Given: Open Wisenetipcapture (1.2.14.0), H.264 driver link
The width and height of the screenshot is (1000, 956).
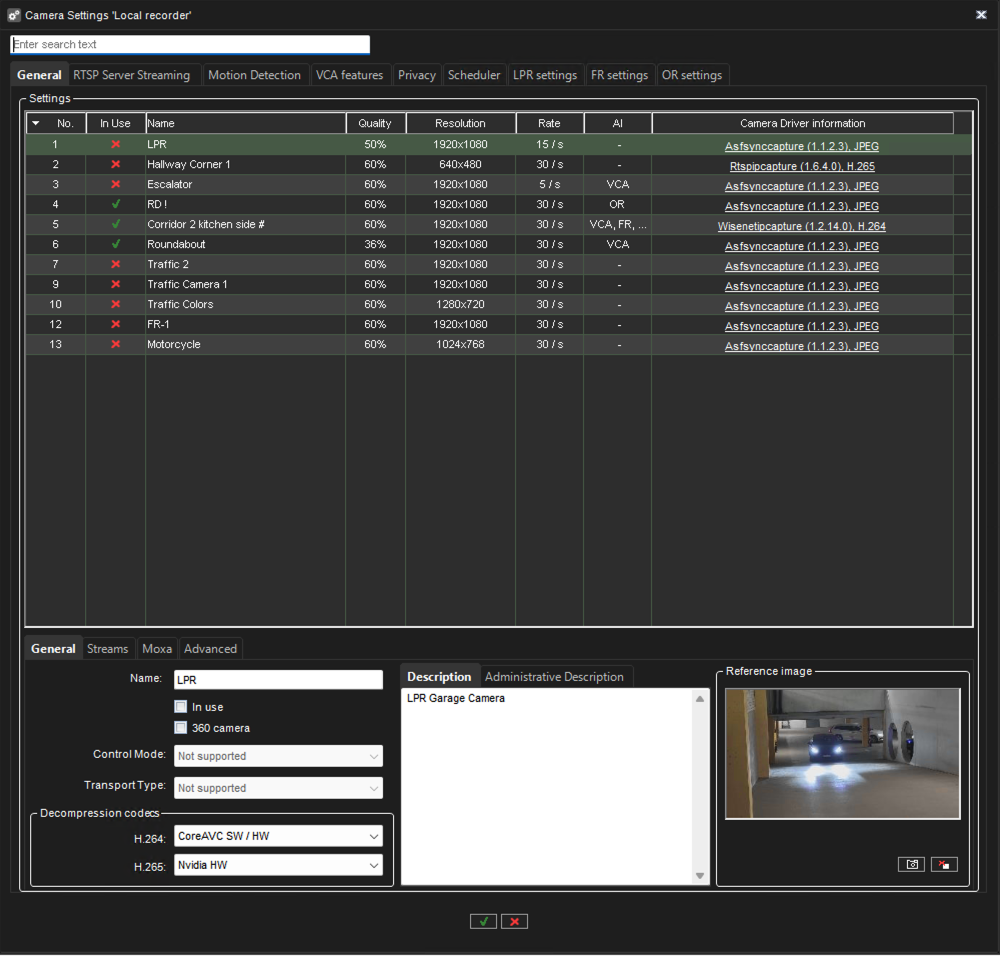Looking at the screenshot, I should [x=801, y=226].
